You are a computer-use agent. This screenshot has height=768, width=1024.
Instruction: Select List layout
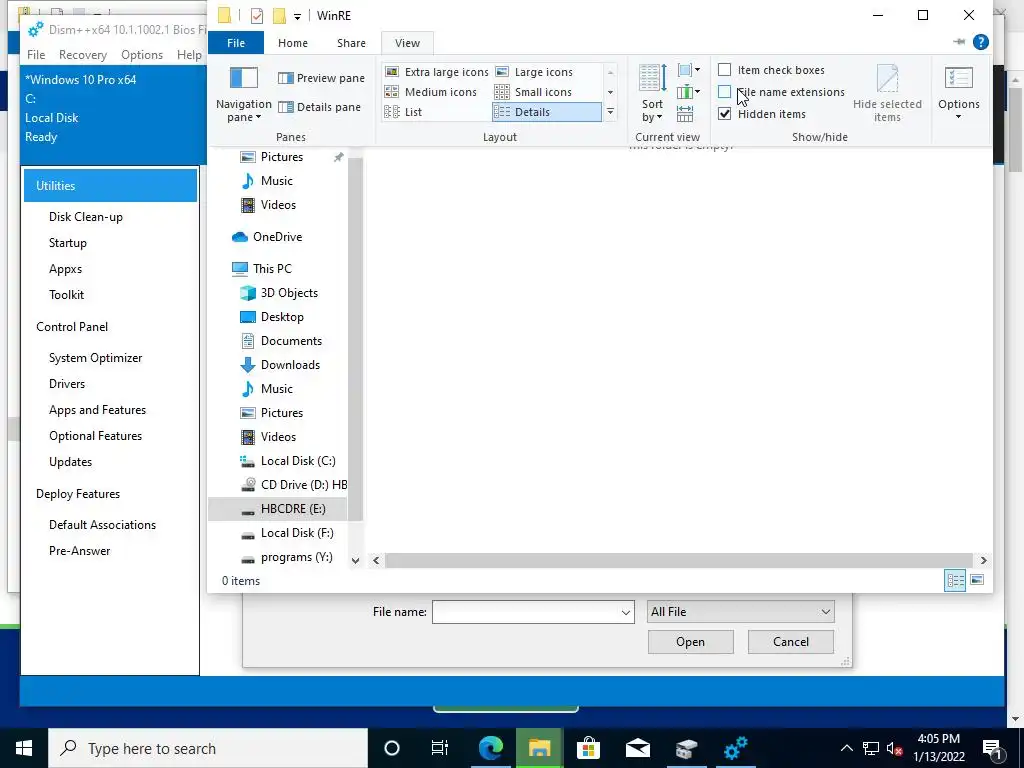coord(403,112)
